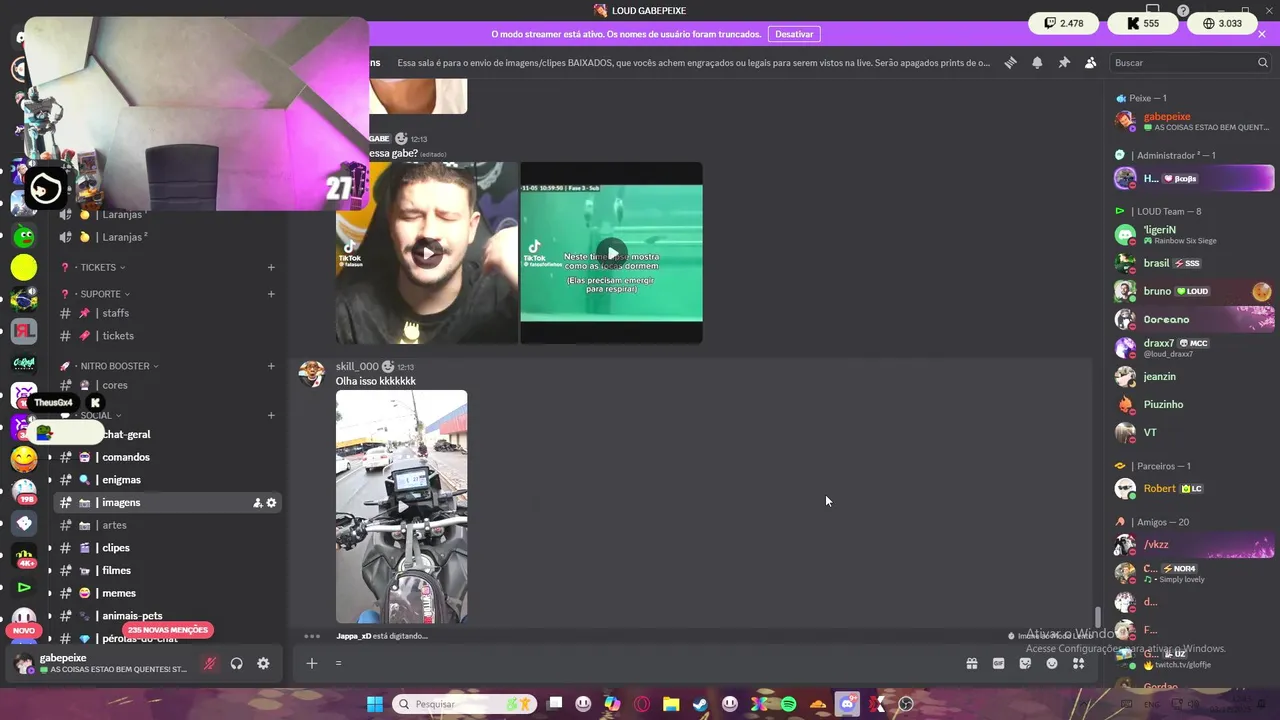
Task: Click the NOVO unread servers pill
Action: (x=24, y=631)
